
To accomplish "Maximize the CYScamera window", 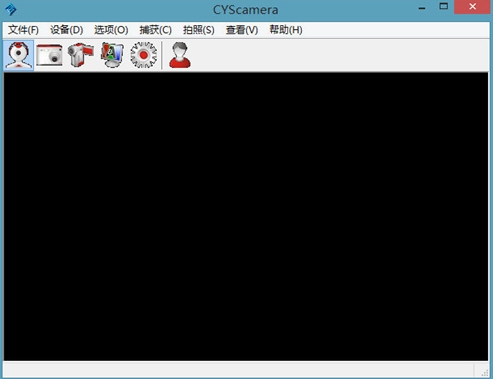I will (x=444, y=7).
